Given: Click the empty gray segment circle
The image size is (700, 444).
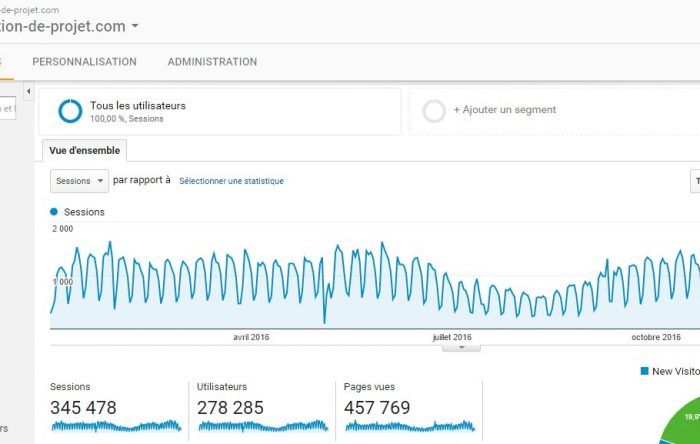Looking at the screenshot, I should (x=434, y=111).
